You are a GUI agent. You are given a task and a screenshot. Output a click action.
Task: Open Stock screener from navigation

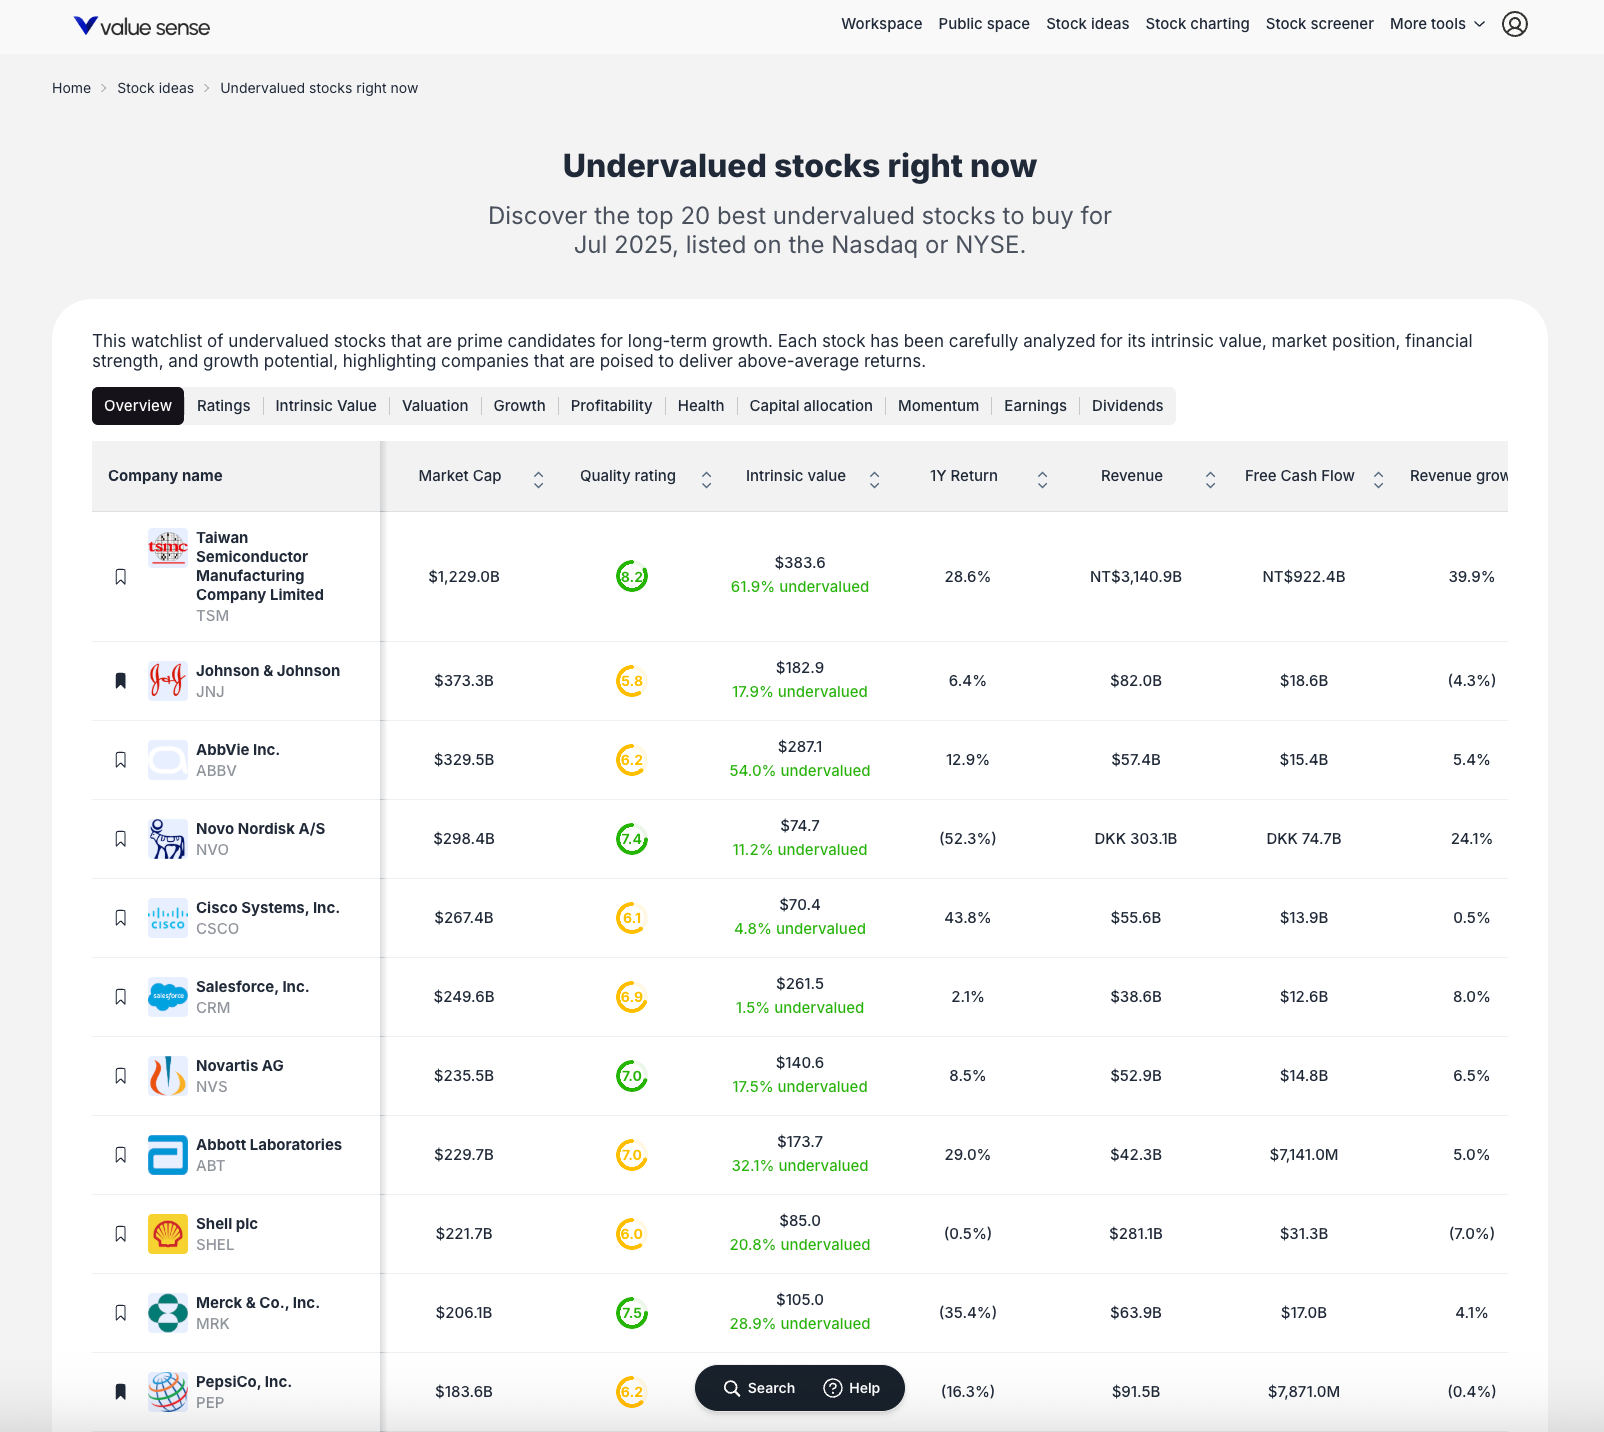click(1320, 24)
